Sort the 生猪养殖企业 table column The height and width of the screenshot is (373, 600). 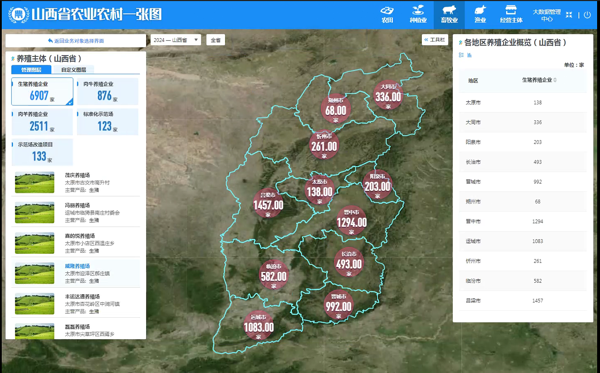tap(539, 80)
